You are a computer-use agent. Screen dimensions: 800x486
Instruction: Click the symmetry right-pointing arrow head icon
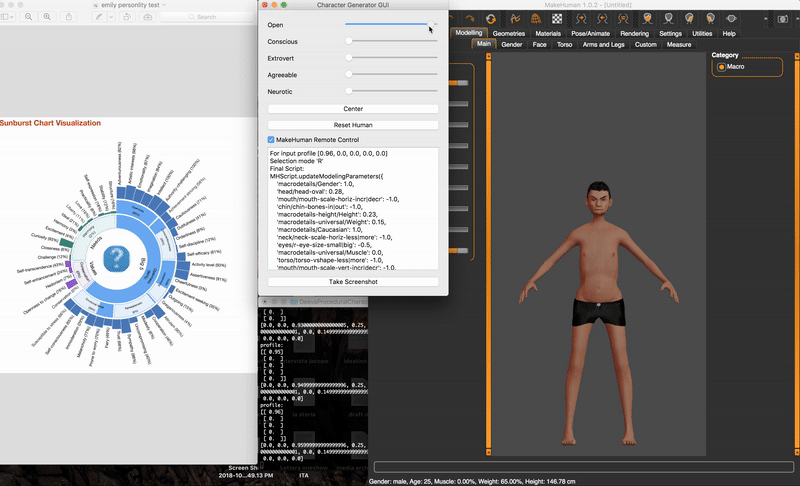pyautogui.click(x=581, y=19)
